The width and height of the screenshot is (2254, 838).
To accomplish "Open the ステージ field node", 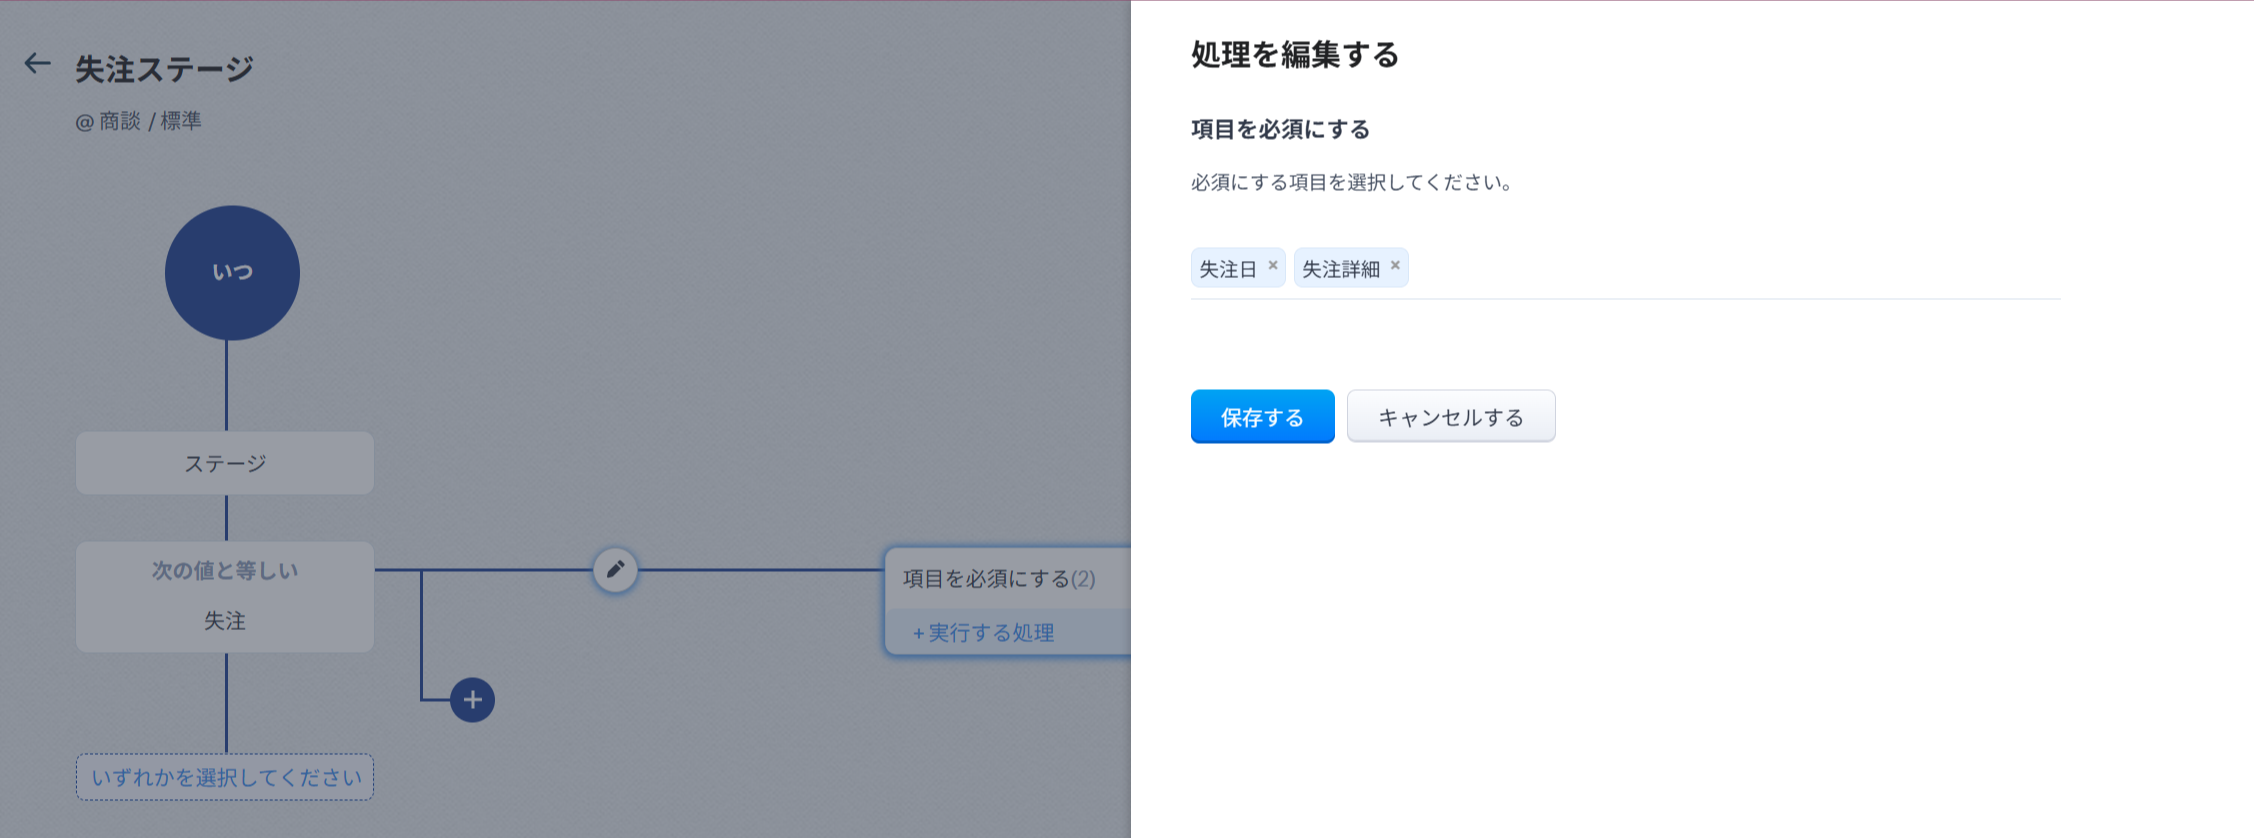I will pos(225,463).
